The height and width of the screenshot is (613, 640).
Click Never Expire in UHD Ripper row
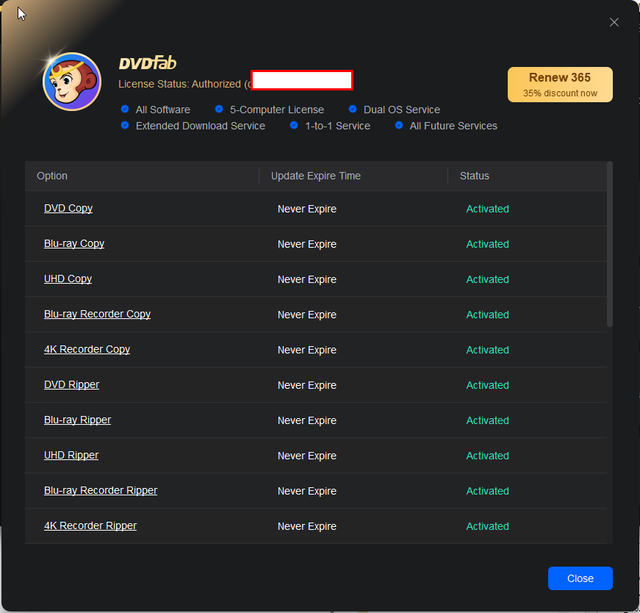(307, 456)
